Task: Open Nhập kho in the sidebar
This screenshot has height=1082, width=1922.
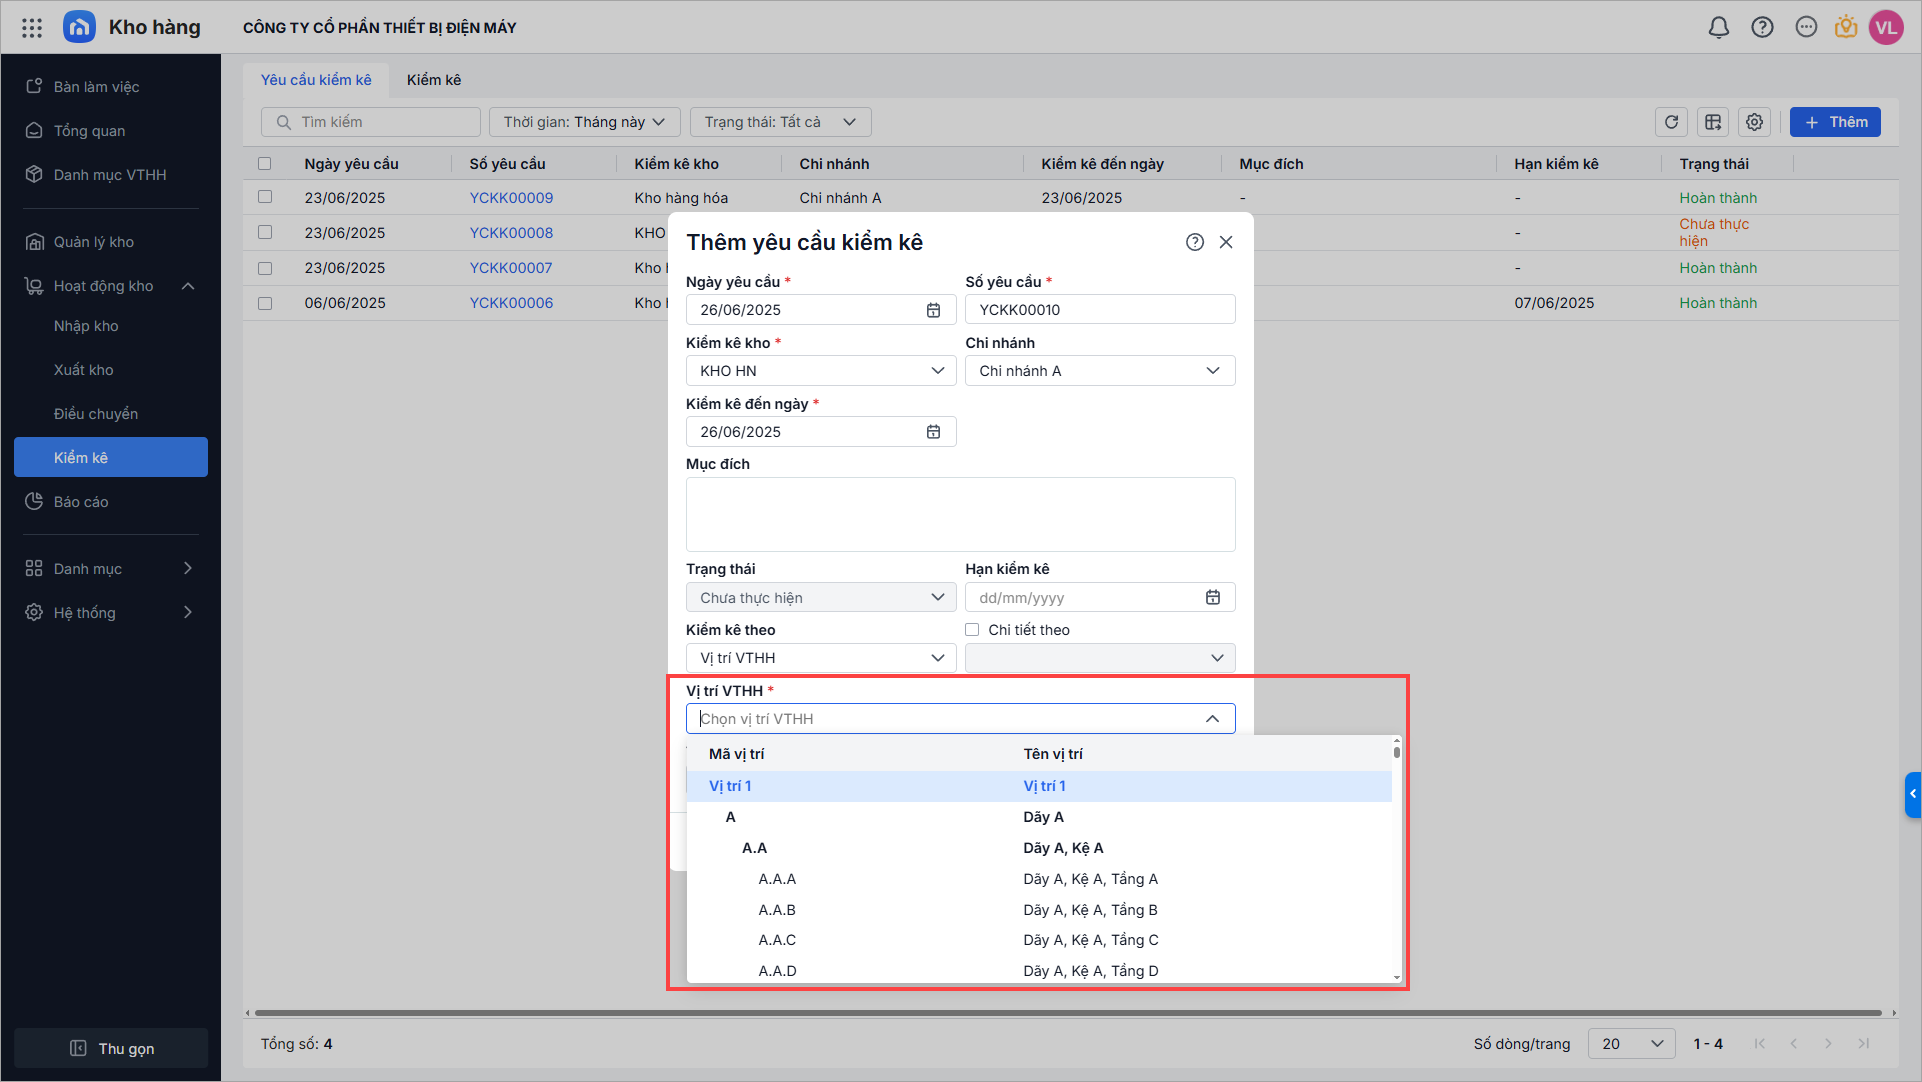Action: click(x=86, y=326)
